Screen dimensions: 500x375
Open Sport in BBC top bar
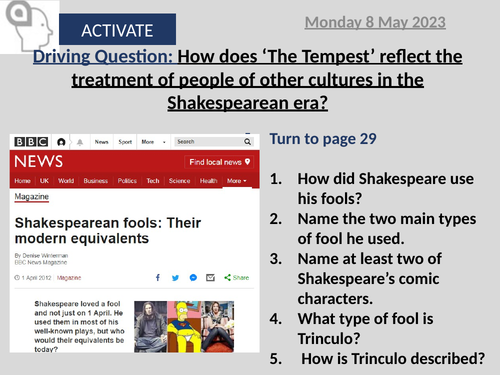click(125, 142)
